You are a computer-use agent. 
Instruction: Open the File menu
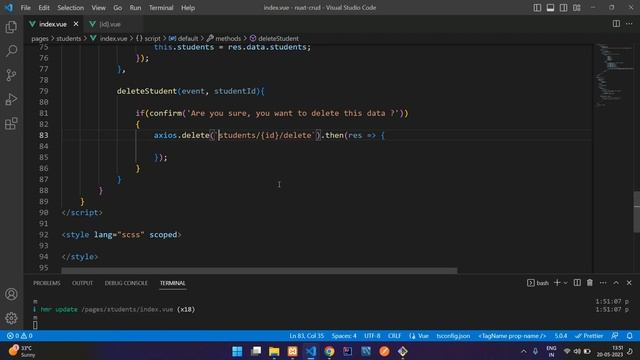tap(25, 8)
